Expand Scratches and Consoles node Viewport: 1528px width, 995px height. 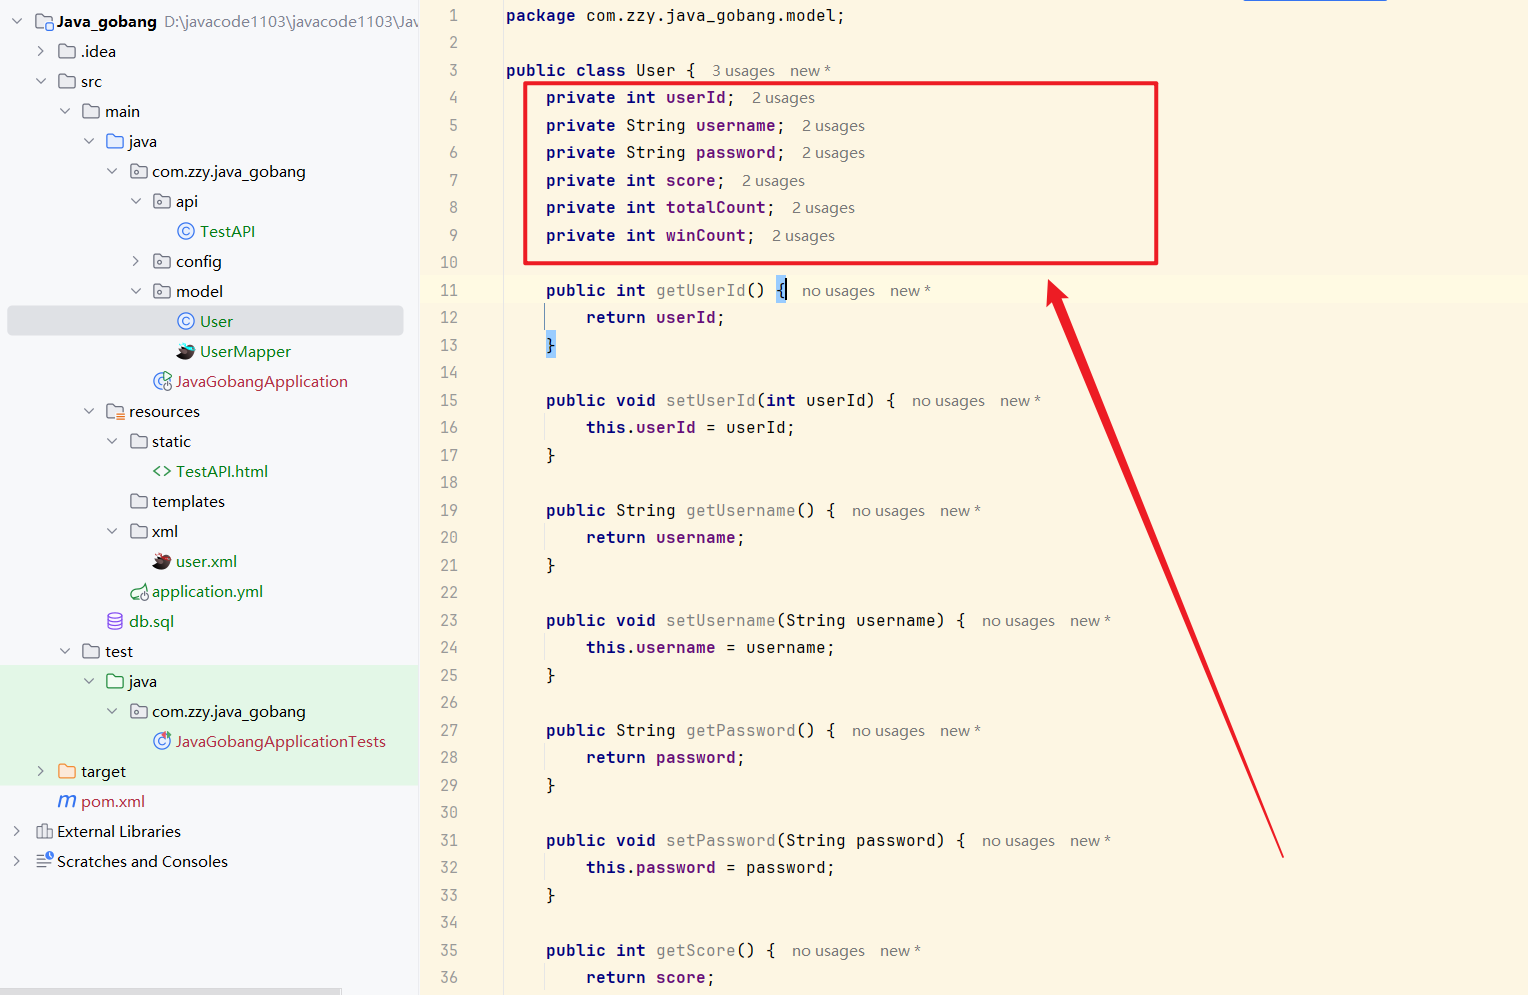click(17, 861)
